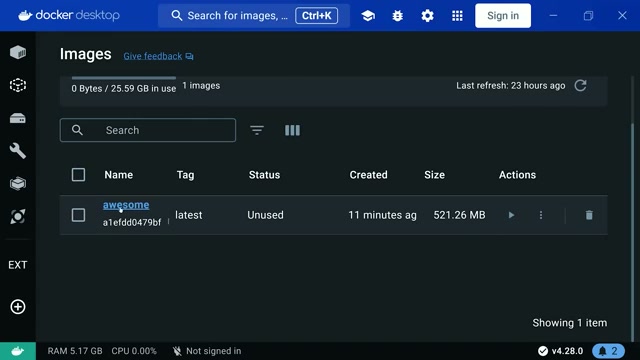The height and width of the screenshot is (360, 640).
Task: Close the Docker Desktop window
Action: pos(622,16)
